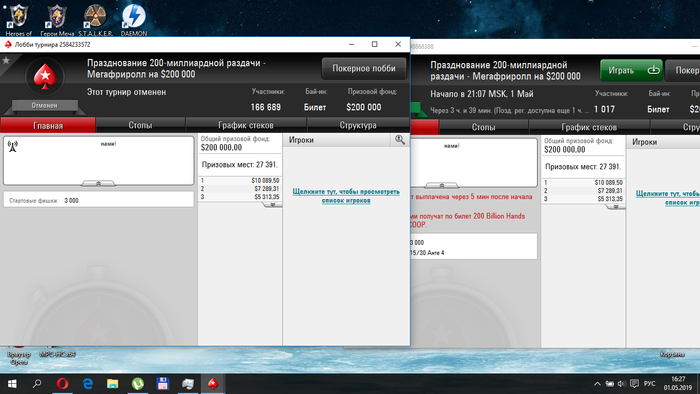Switch to PokerStars from the taskbar
Image resolution: width=700 pixels, height=394 pixels.
(x=212, y=383)
